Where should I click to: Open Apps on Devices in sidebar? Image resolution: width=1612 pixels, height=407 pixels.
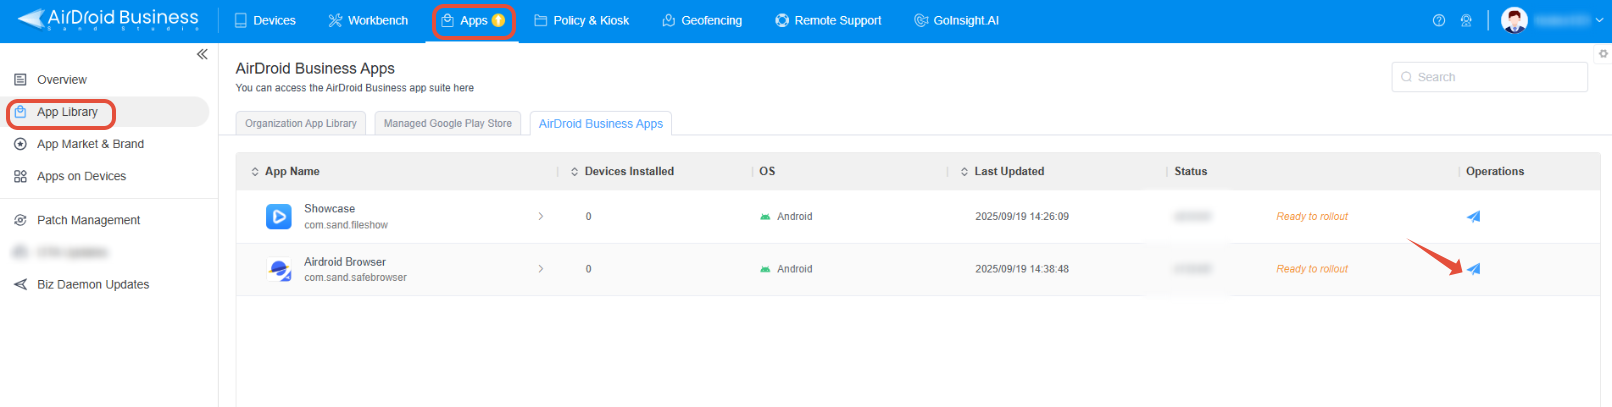point(81,176)
